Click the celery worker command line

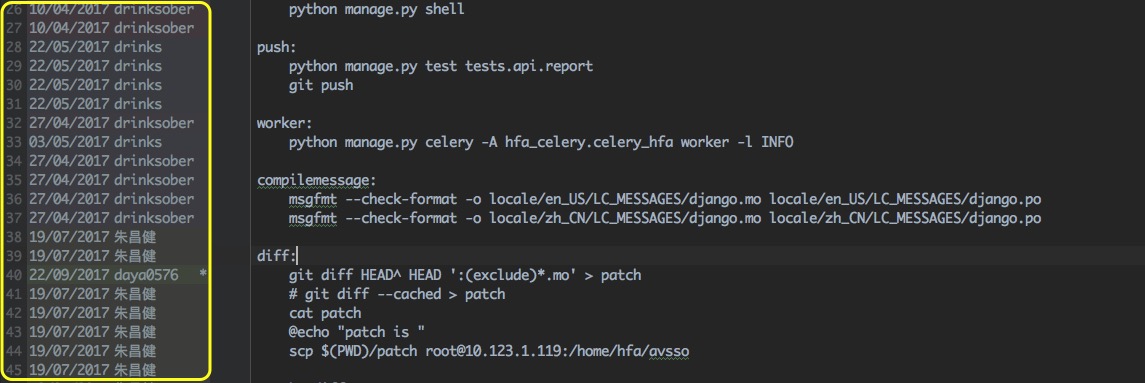[x=540, y=142]
